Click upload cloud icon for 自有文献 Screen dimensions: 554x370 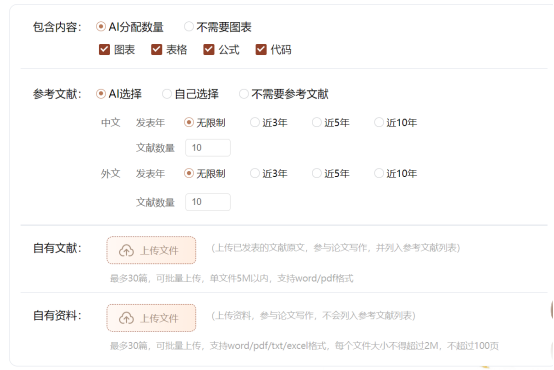(x=126, y=251)
